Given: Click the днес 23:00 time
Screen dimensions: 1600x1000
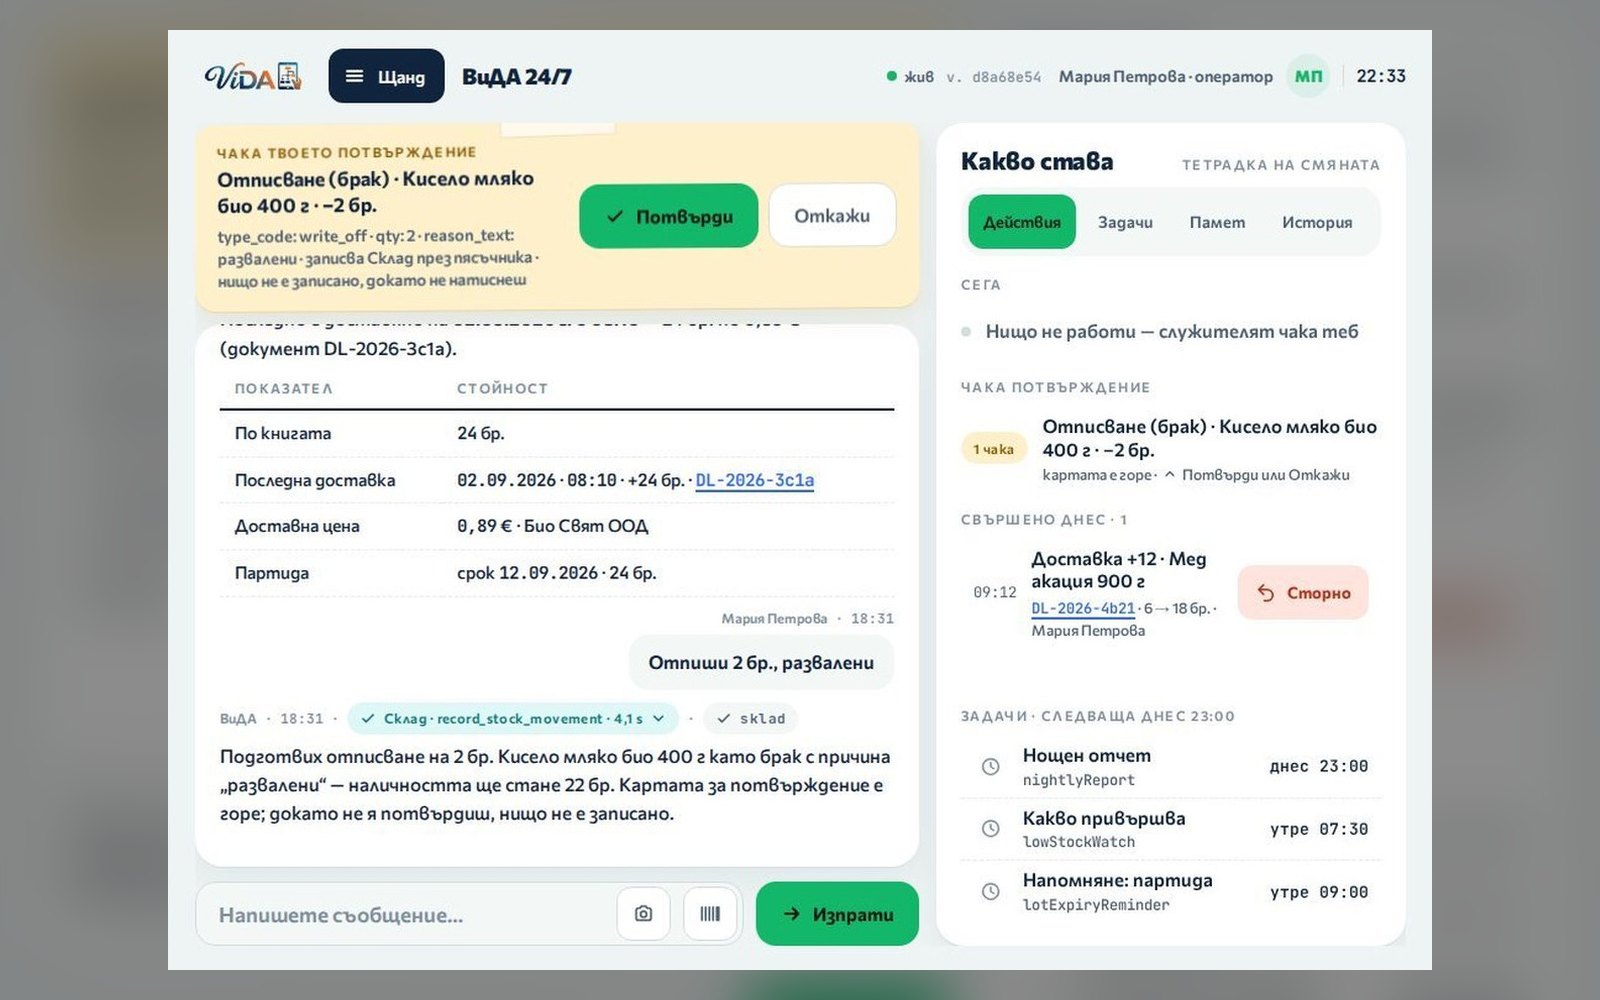Looking at the screenshot, I should pyautogui.click(x=1319, y=767).
